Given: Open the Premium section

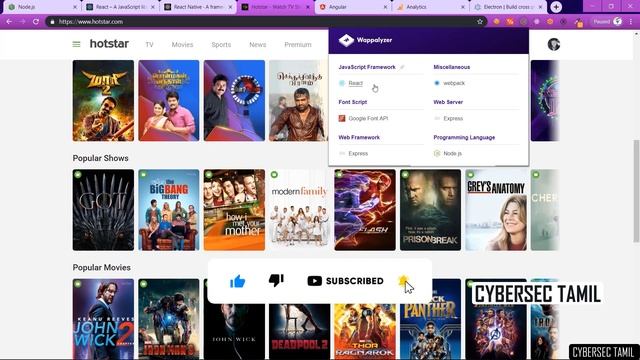Looking at the screenshot, I should pos(298,44).
